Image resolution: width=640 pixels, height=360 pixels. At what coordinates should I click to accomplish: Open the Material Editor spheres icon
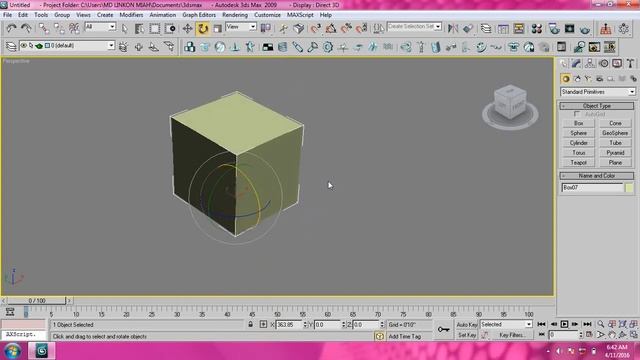click(x=537, y=28)
